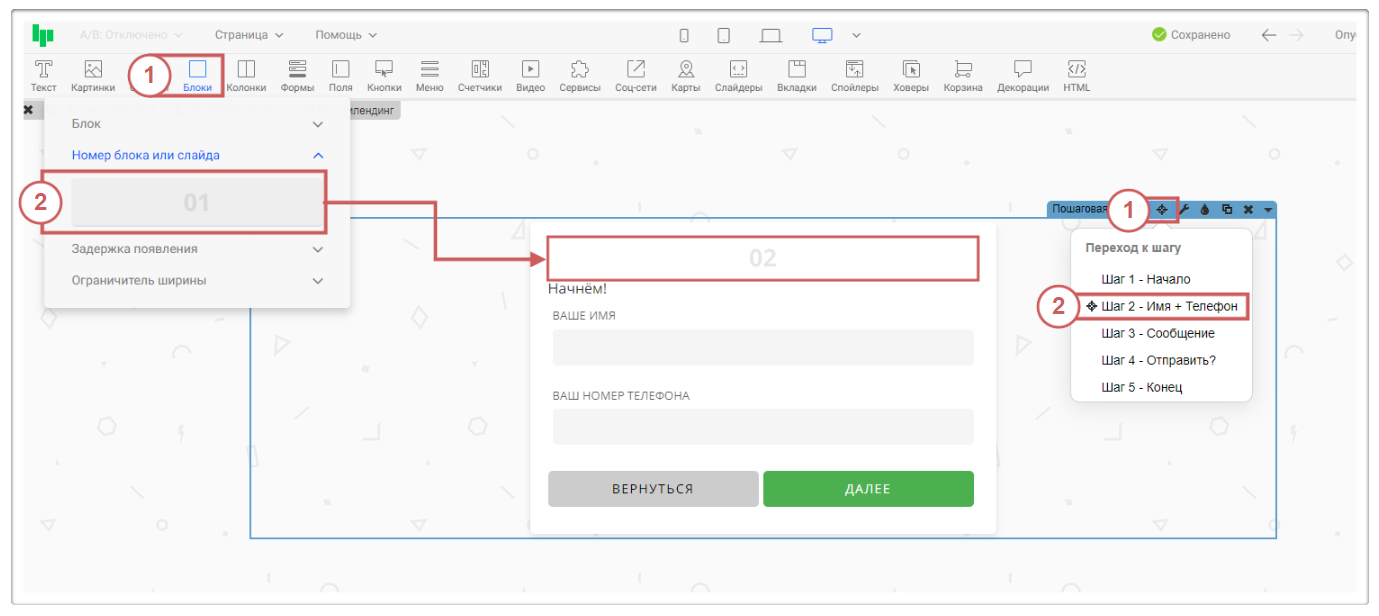This screenshot has height=616, width=1379.
Task: Select the Корзина cart icon
Action: pyautogui.click(x=962, y=75)
